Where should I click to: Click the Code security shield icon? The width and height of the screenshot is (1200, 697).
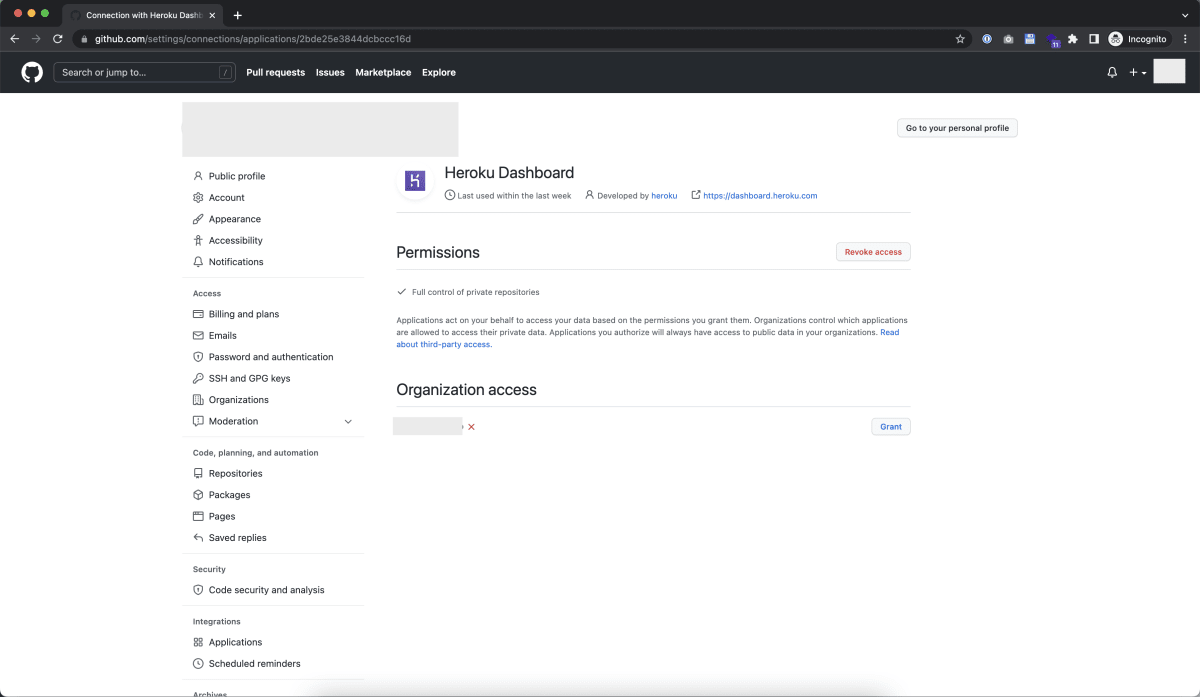(198, 590)
